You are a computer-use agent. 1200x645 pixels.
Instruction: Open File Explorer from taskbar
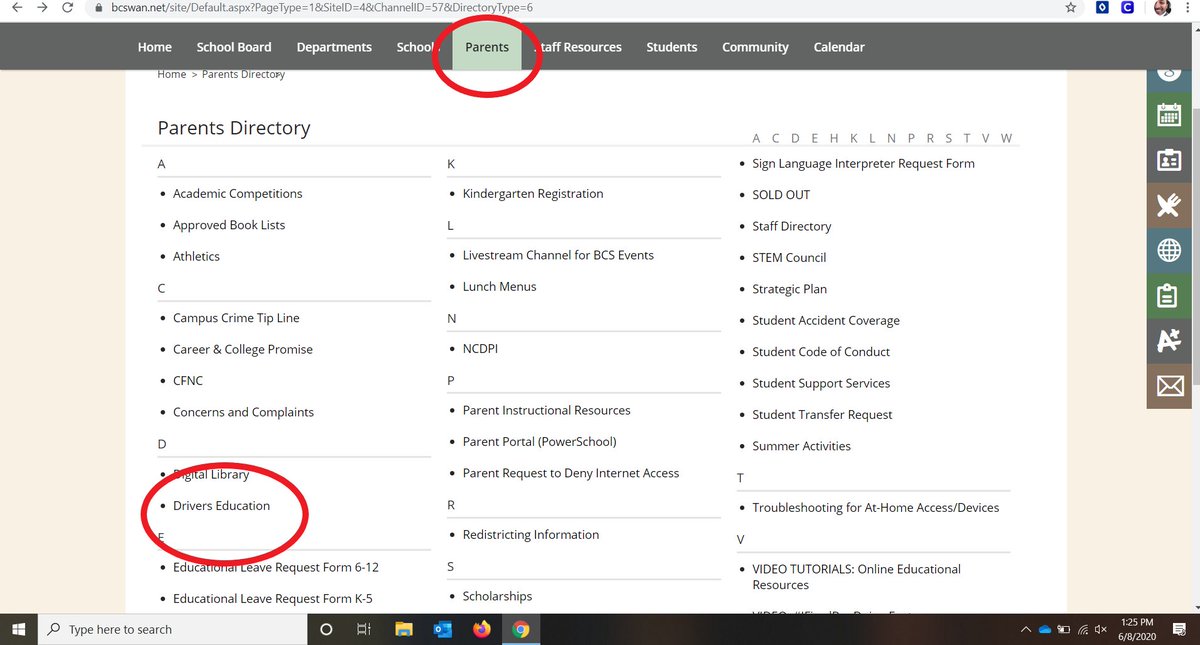point(404,629)
